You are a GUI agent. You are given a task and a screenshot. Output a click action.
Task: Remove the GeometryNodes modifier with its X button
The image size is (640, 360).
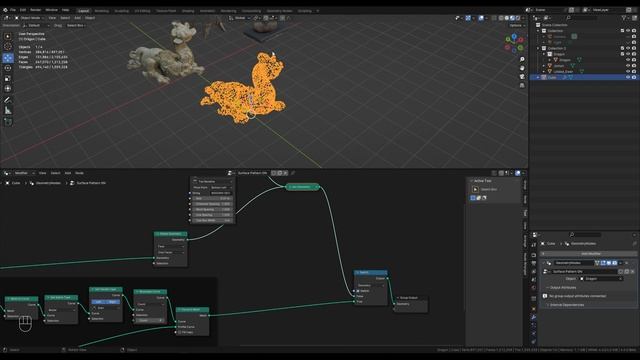point(627,263)
